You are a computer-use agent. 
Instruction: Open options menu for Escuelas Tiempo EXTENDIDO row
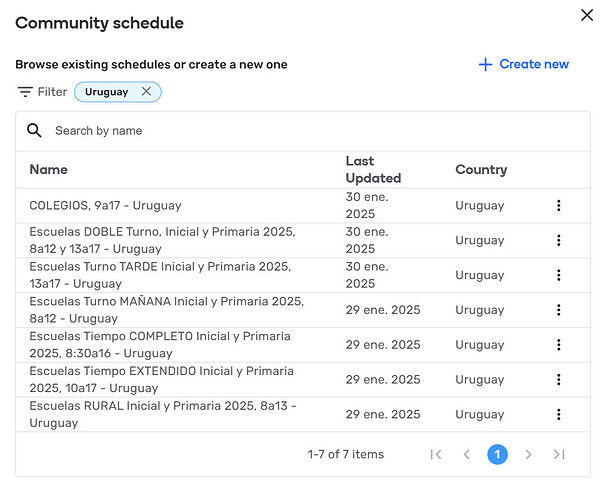click(558, 380)
